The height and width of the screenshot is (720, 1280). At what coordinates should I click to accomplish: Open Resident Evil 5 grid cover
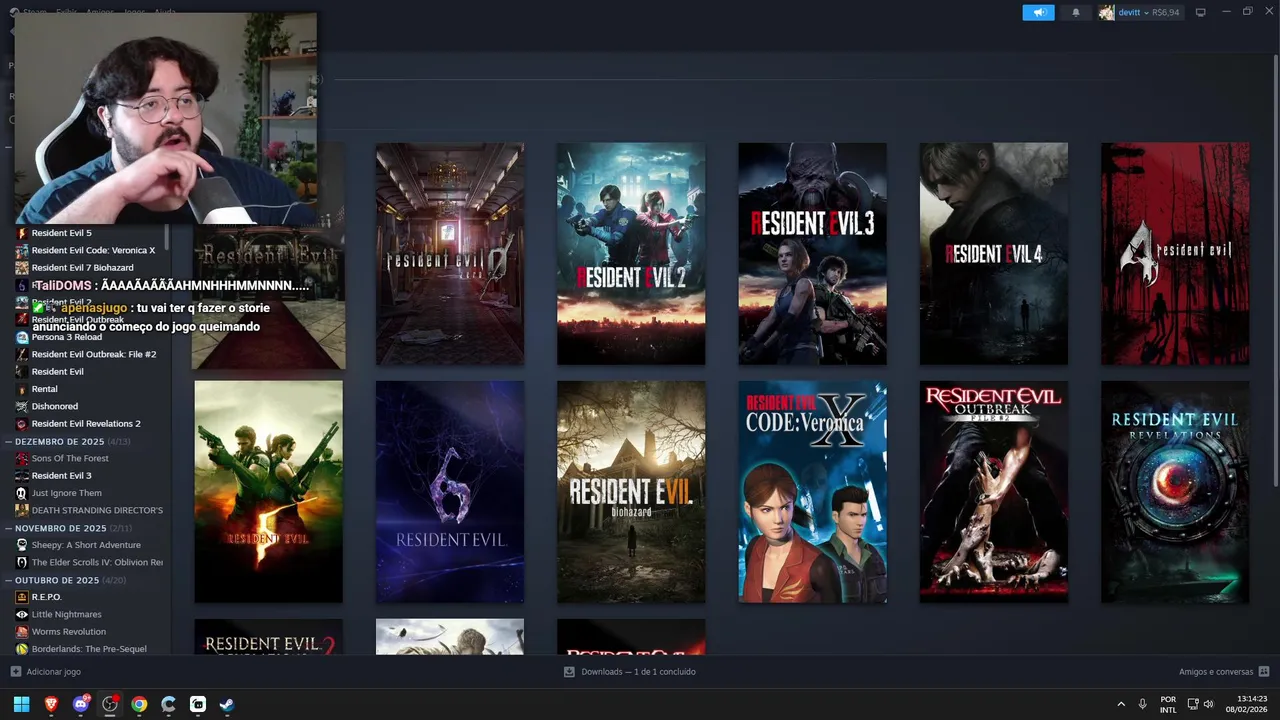coord(268,492)
